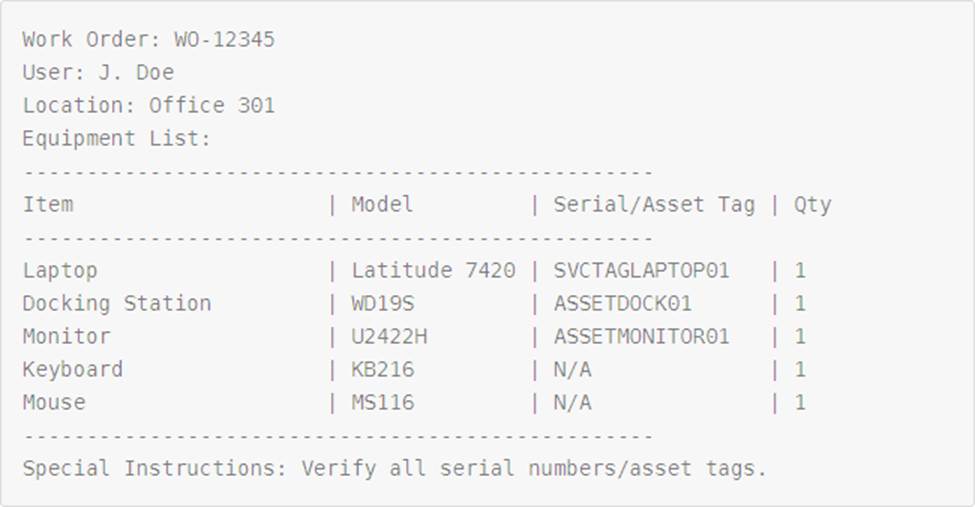Select the Laptop item name
Image resolution: width=975 pixels, height=507 pixels.
pyautogui.click(x=60, y=271)
